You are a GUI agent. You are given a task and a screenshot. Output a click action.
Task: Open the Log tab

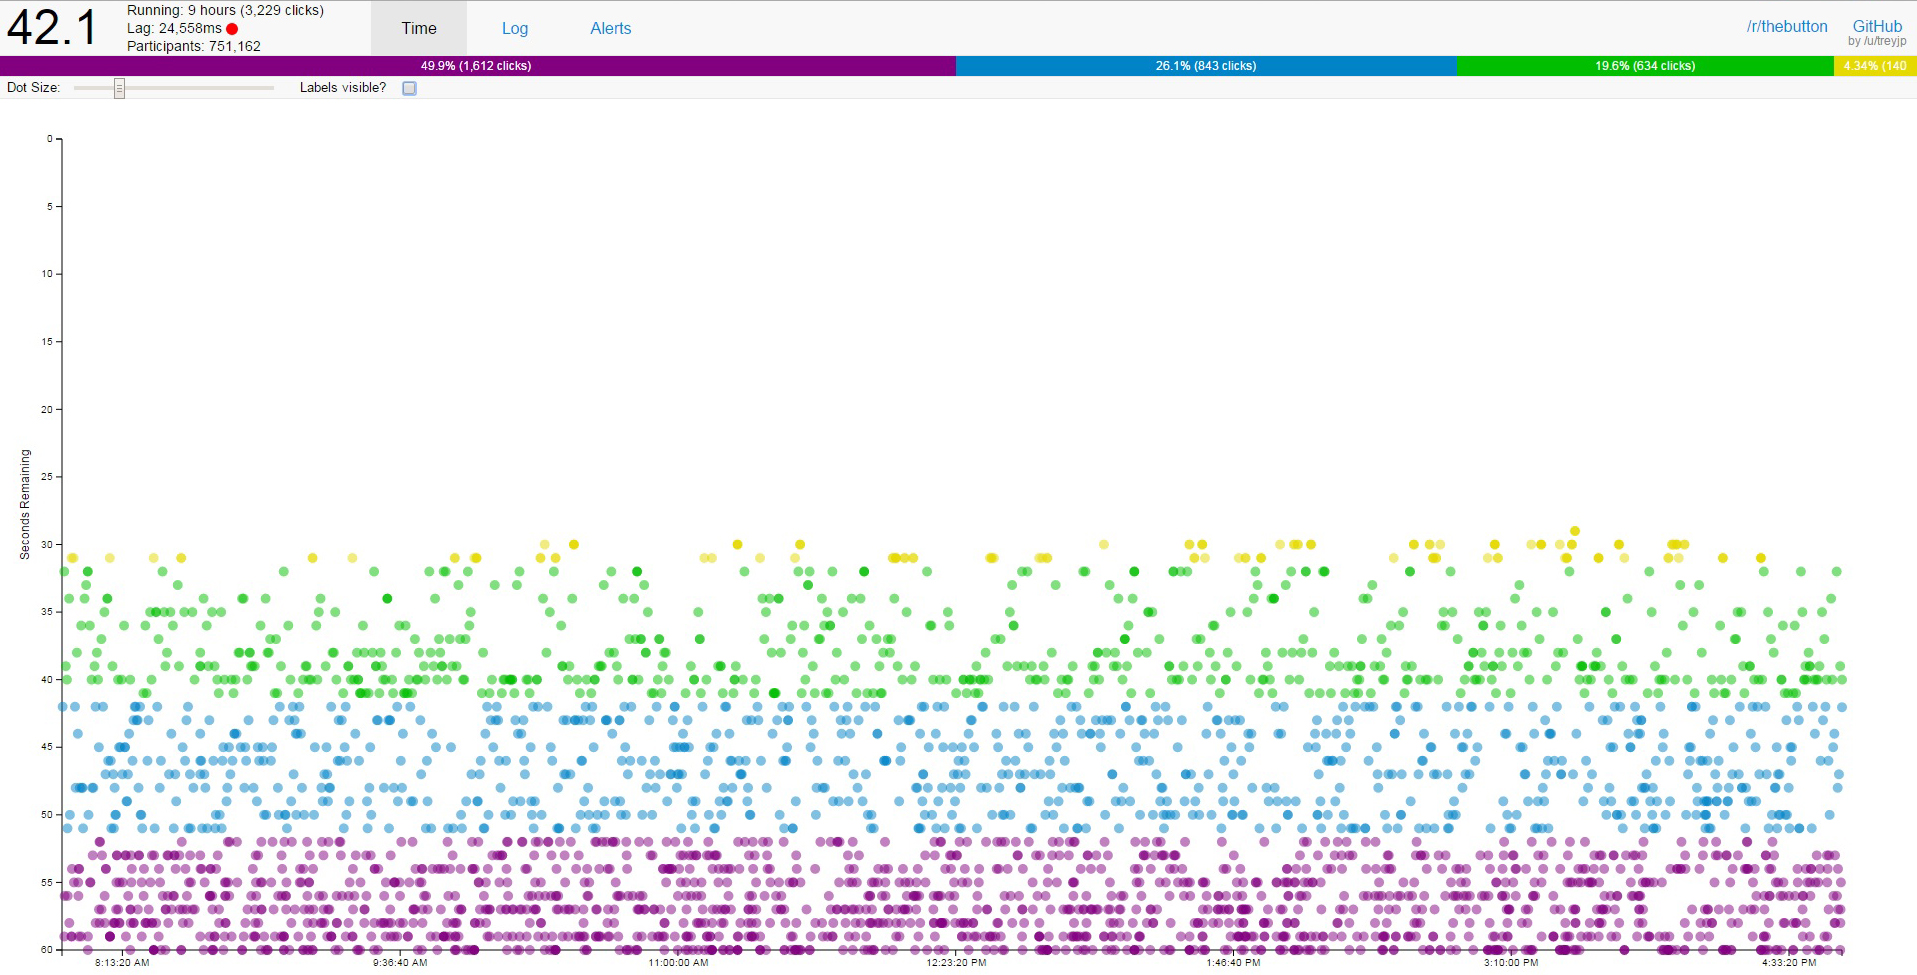[515, 28]
